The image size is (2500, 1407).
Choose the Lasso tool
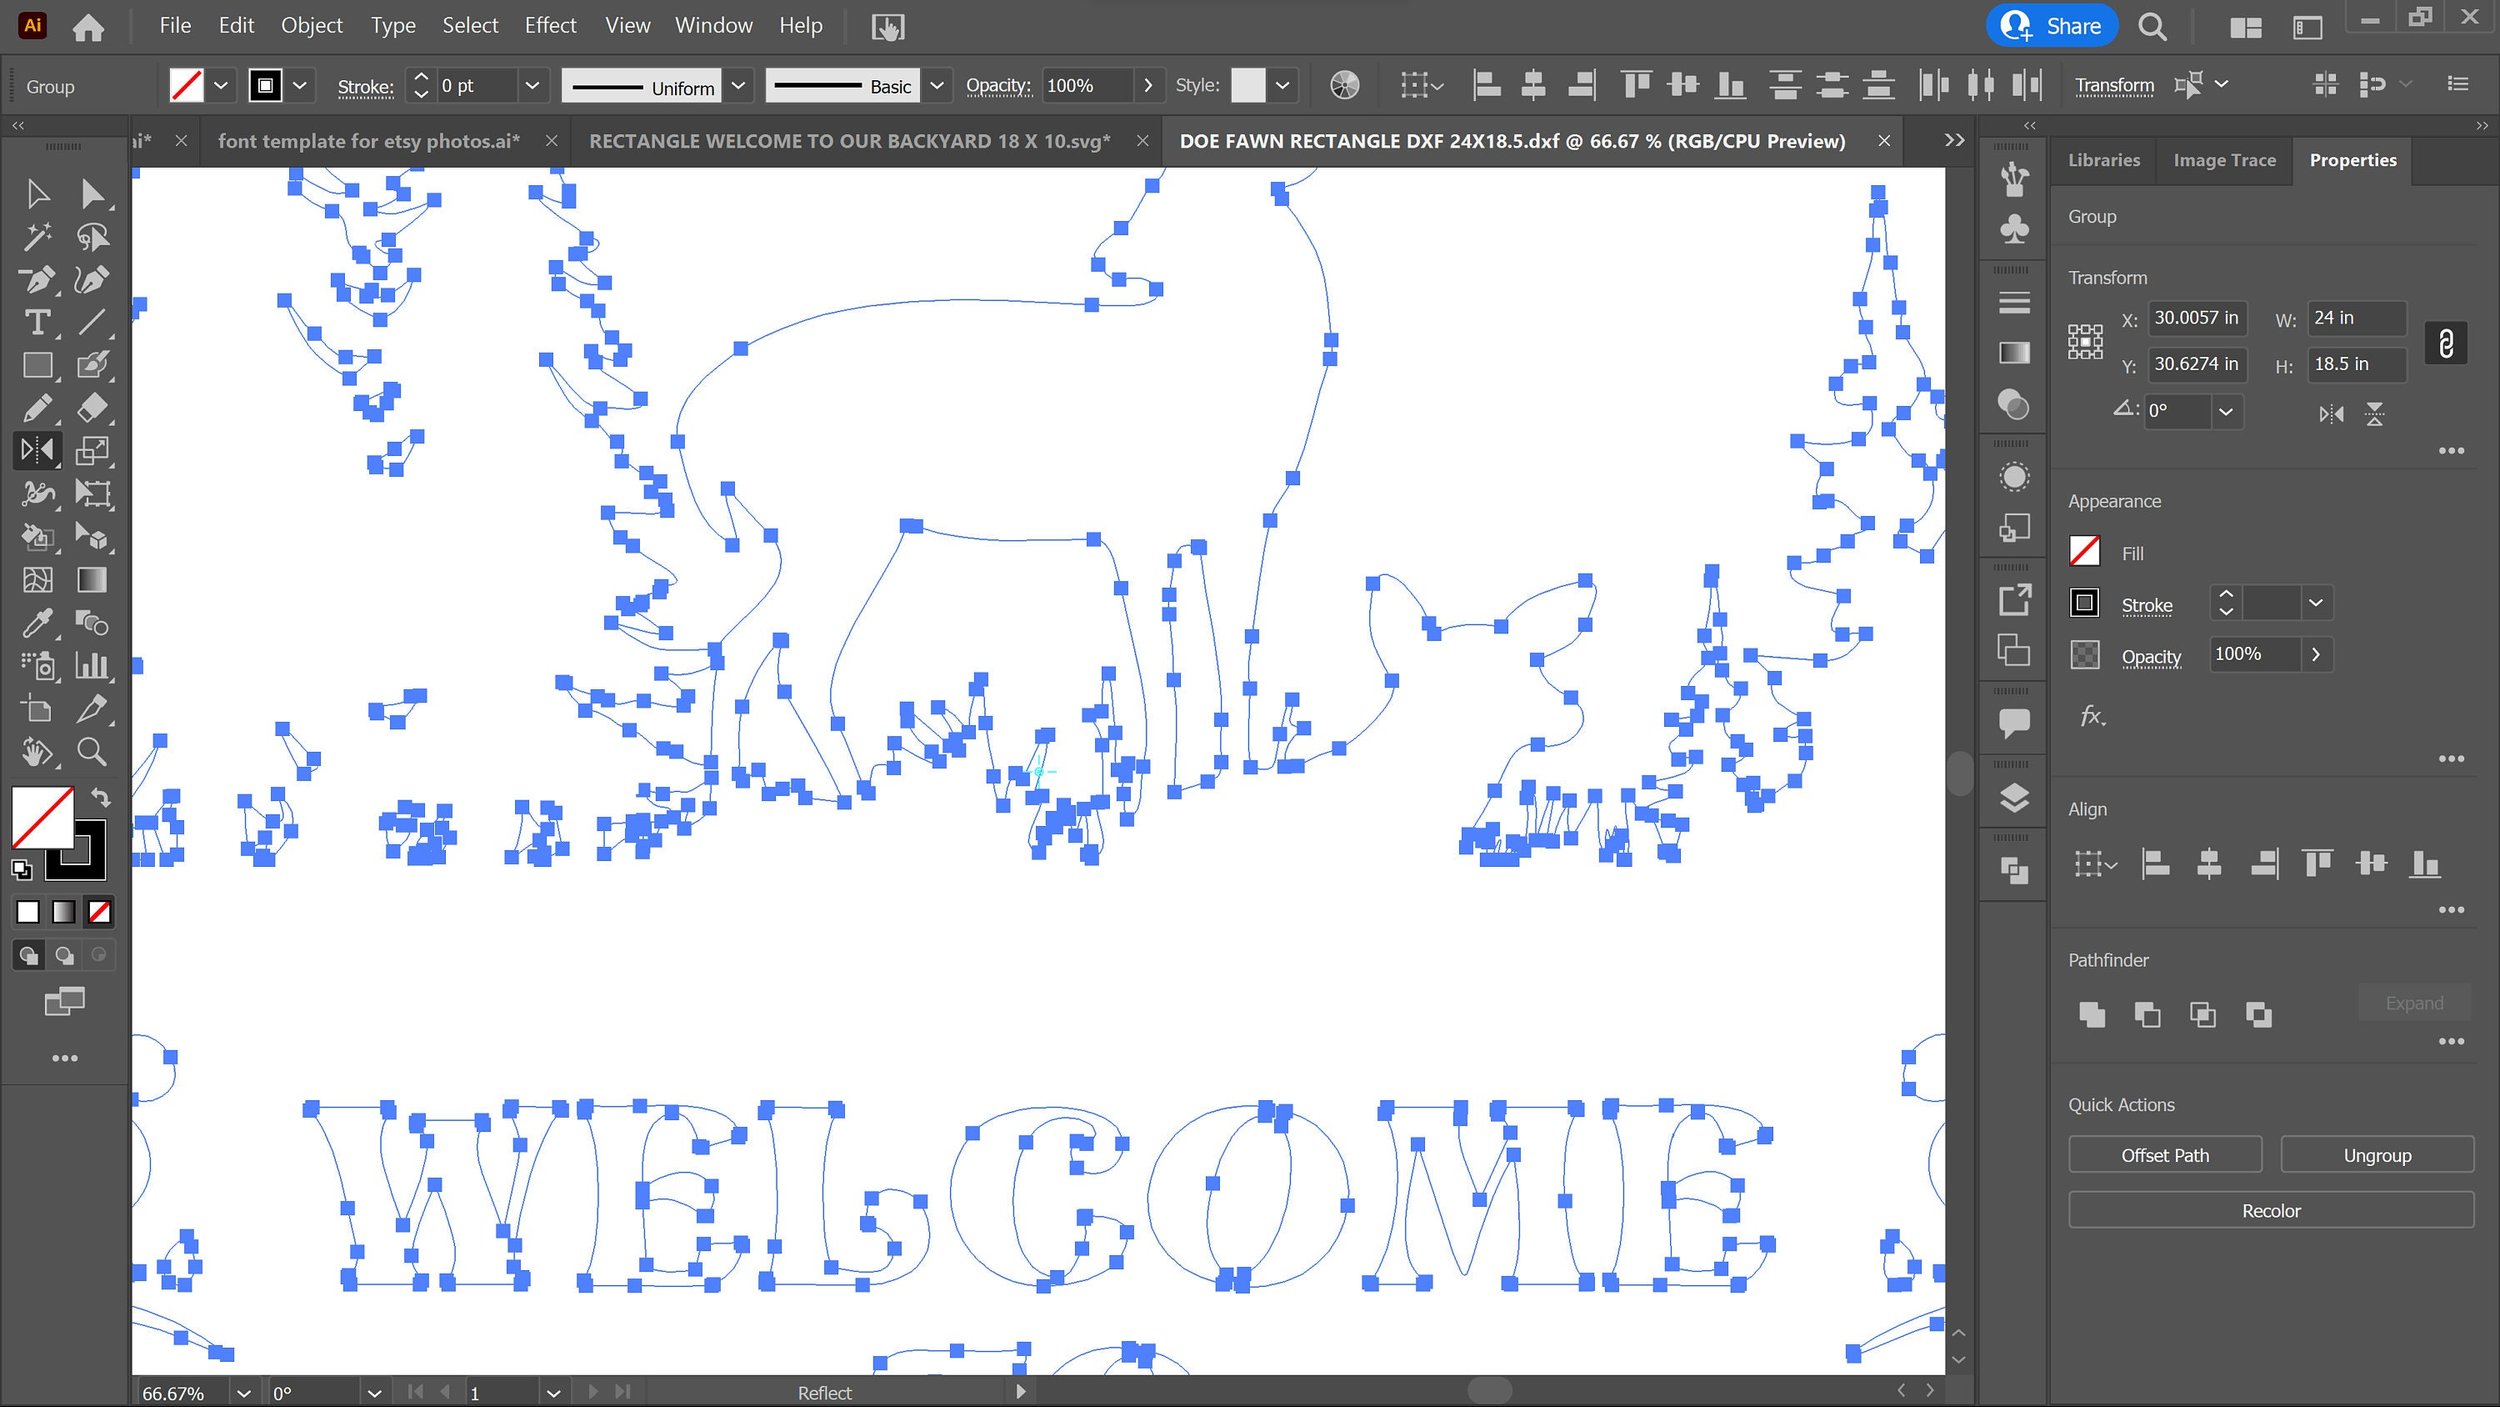(x=92, y=236)
